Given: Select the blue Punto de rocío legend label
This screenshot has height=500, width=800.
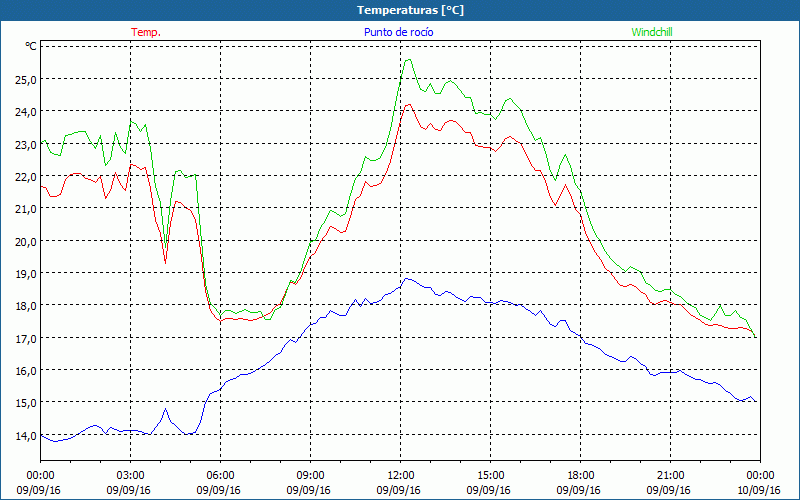Looking at the screenshot, I should (x=398, y=32).
